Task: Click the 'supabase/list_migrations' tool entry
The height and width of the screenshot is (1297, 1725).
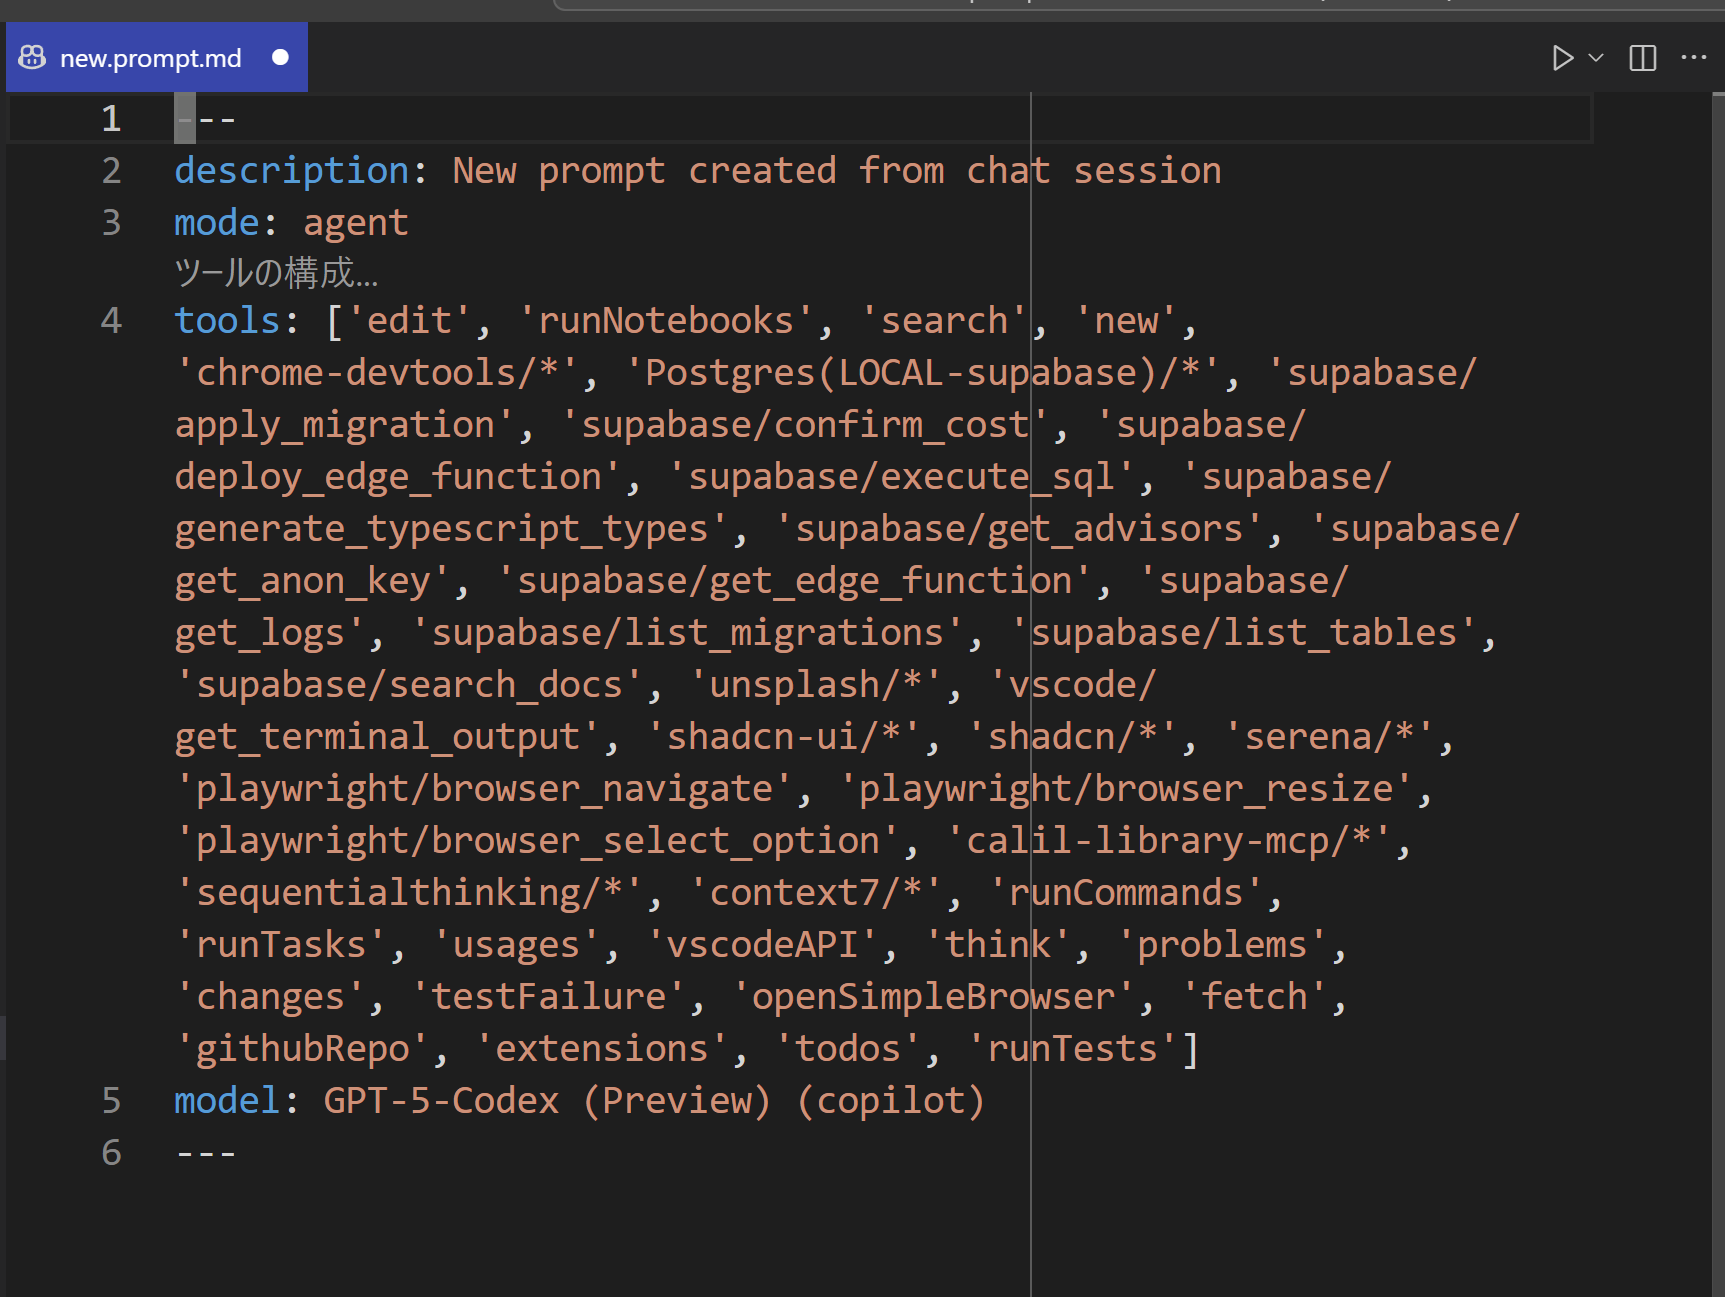Action: tap(688, 633)
